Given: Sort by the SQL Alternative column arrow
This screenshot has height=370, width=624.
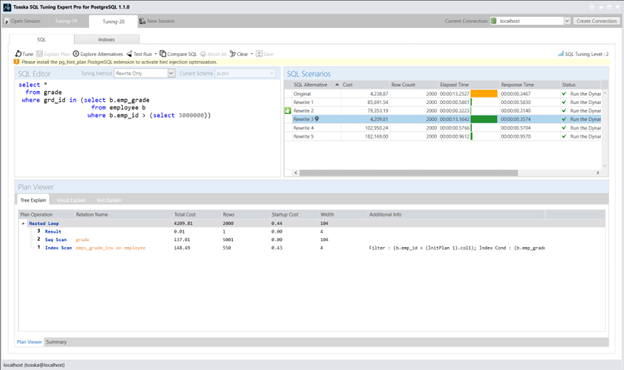Looking at the screenshot, I should (337, 85).
